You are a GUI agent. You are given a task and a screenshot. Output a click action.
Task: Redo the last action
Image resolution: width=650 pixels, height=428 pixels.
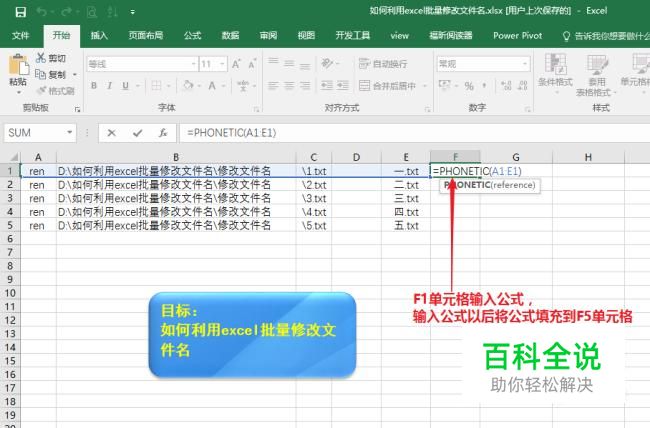66,12
